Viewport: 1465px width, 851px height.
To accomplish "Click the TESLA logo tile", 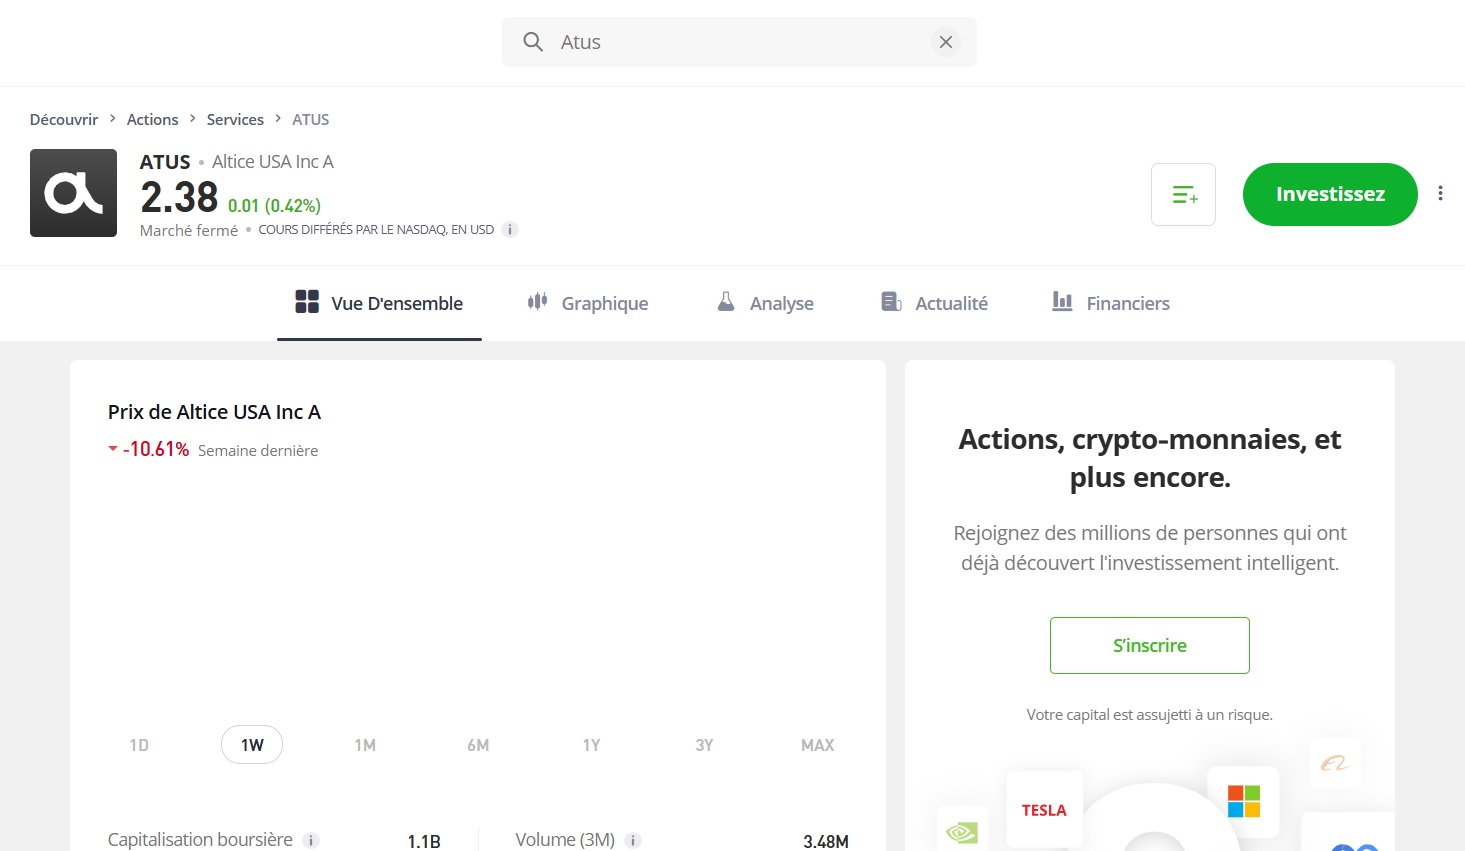I will [x=1044, y=810].
